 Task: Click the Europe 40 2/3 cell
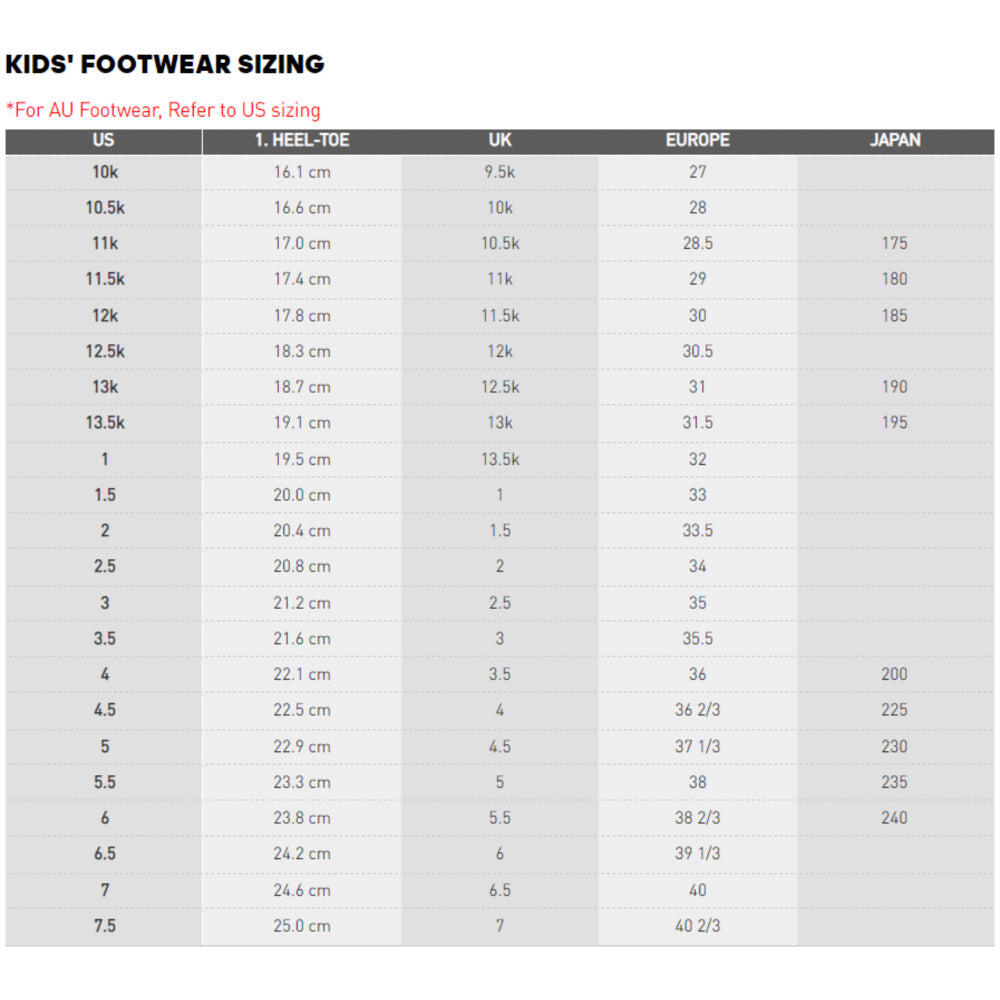697,926
